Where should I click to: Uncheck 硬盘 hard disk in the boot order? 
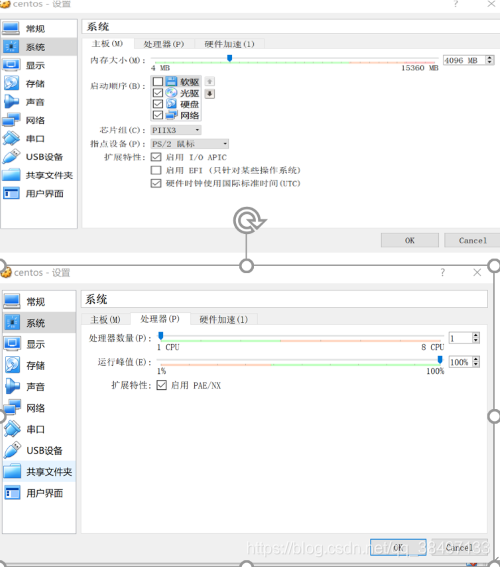coord(158,104)
